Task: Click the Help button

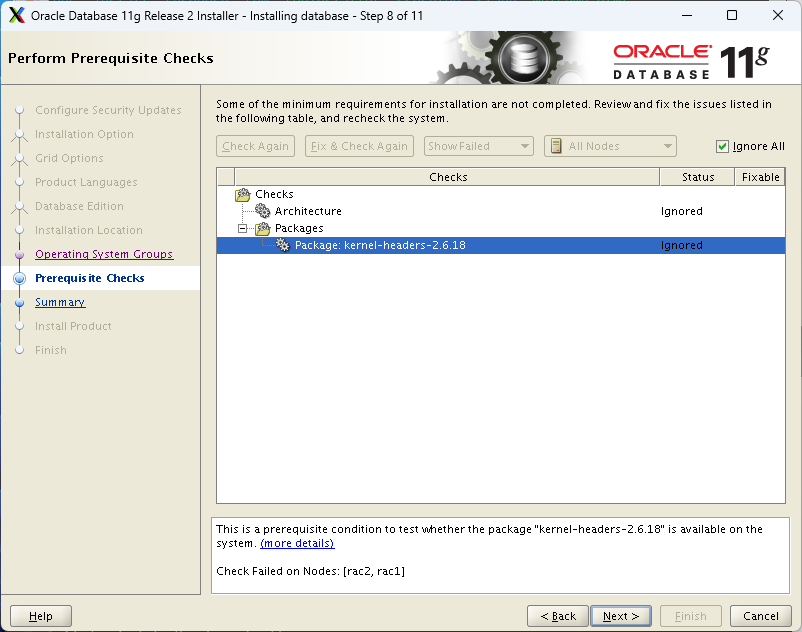Action: tap(41, 616)
